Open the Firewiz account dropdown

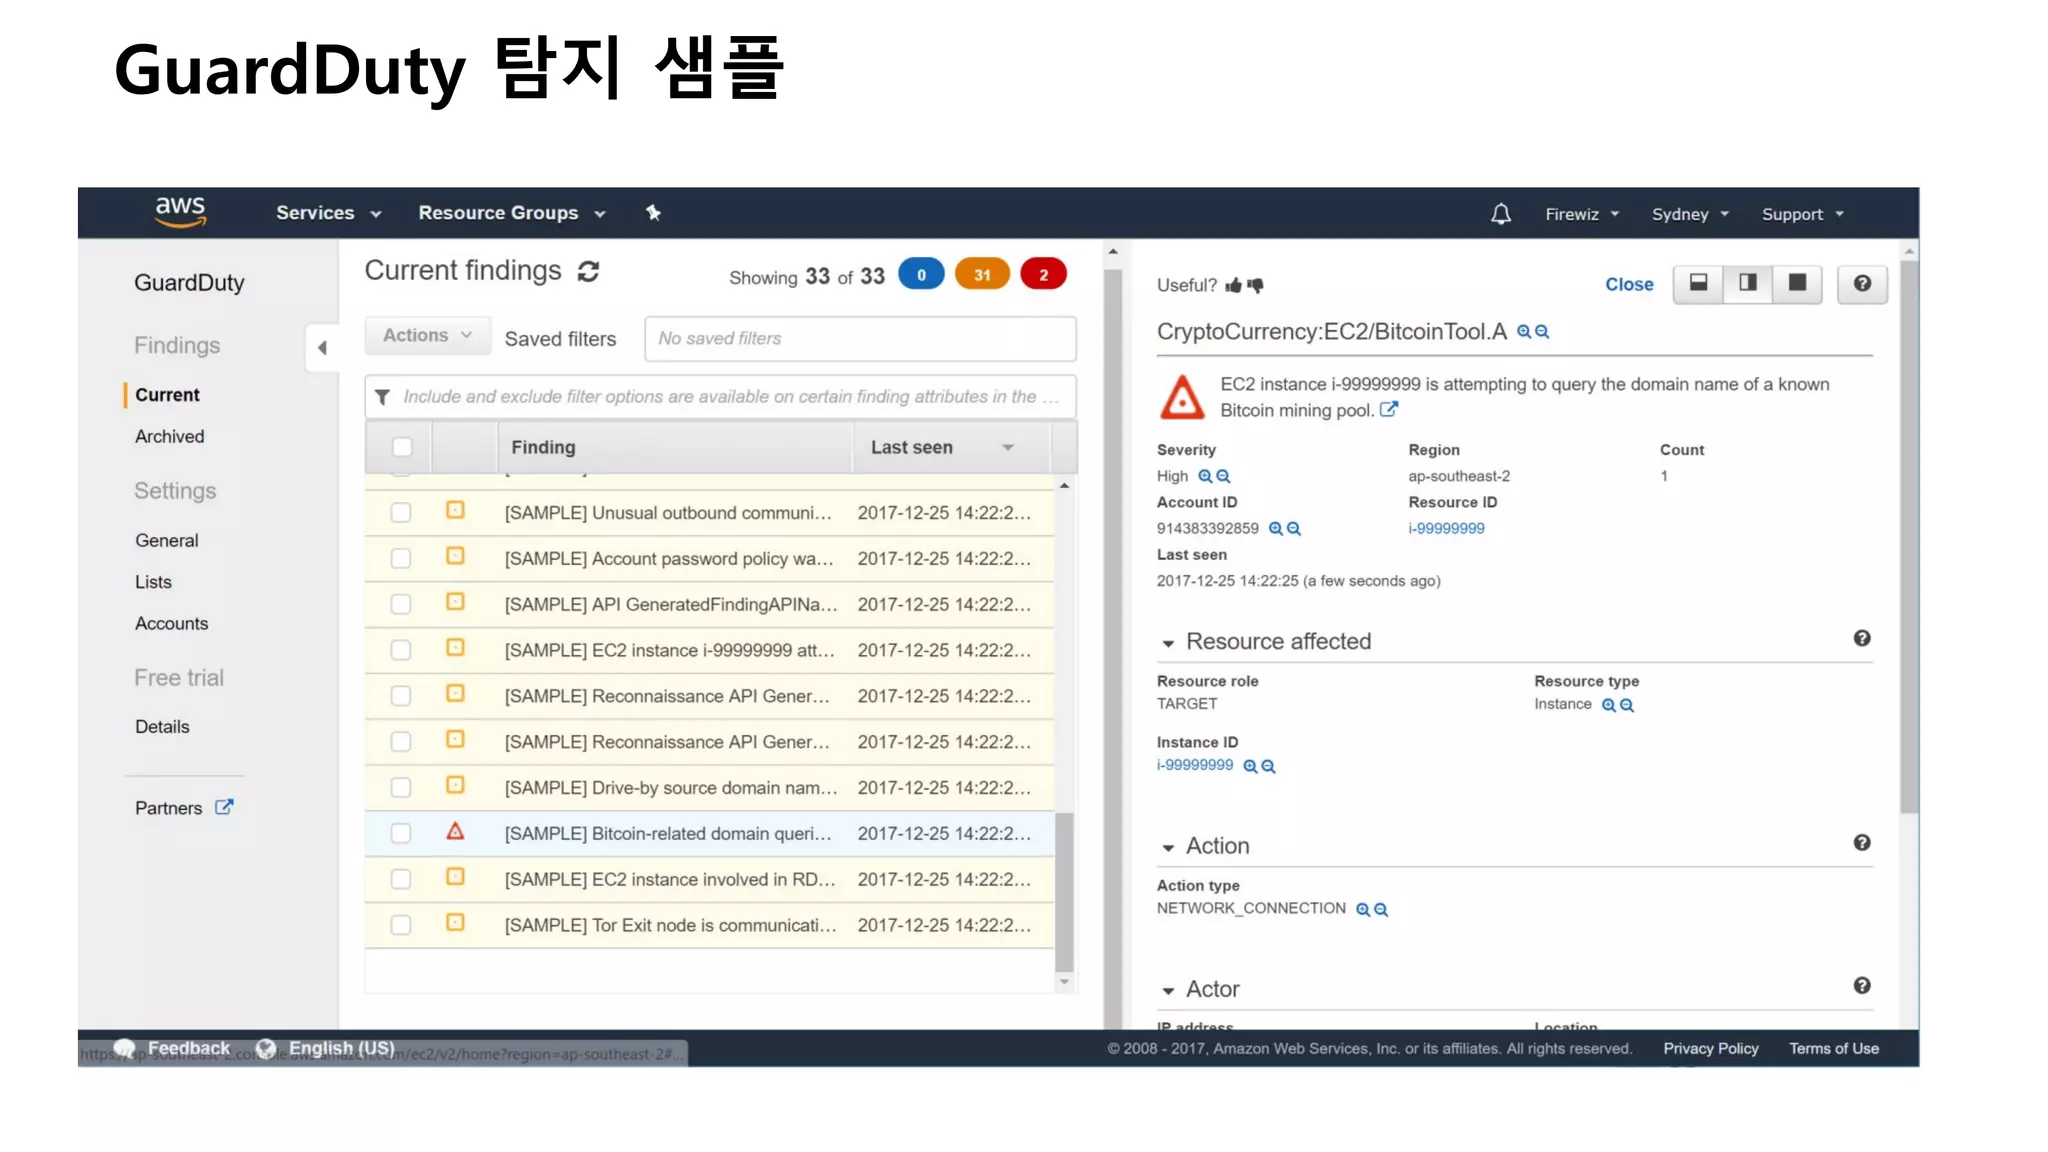[1581, 214]
